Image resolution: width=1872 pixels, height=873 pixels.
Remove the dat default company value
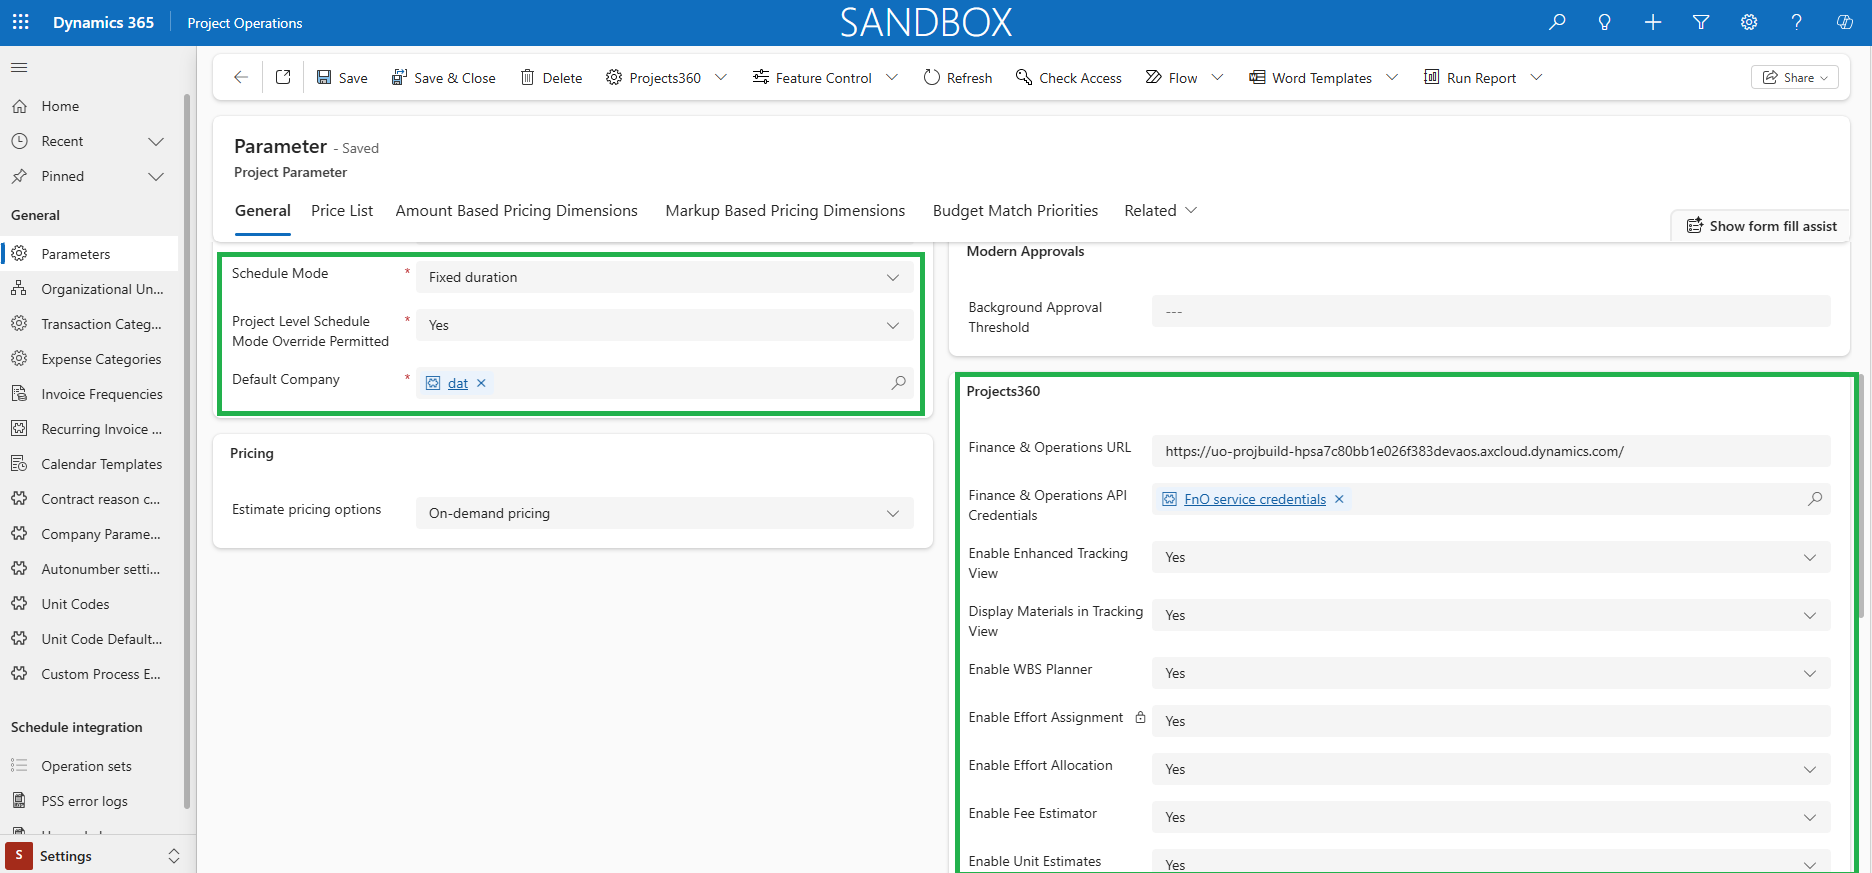481,383
